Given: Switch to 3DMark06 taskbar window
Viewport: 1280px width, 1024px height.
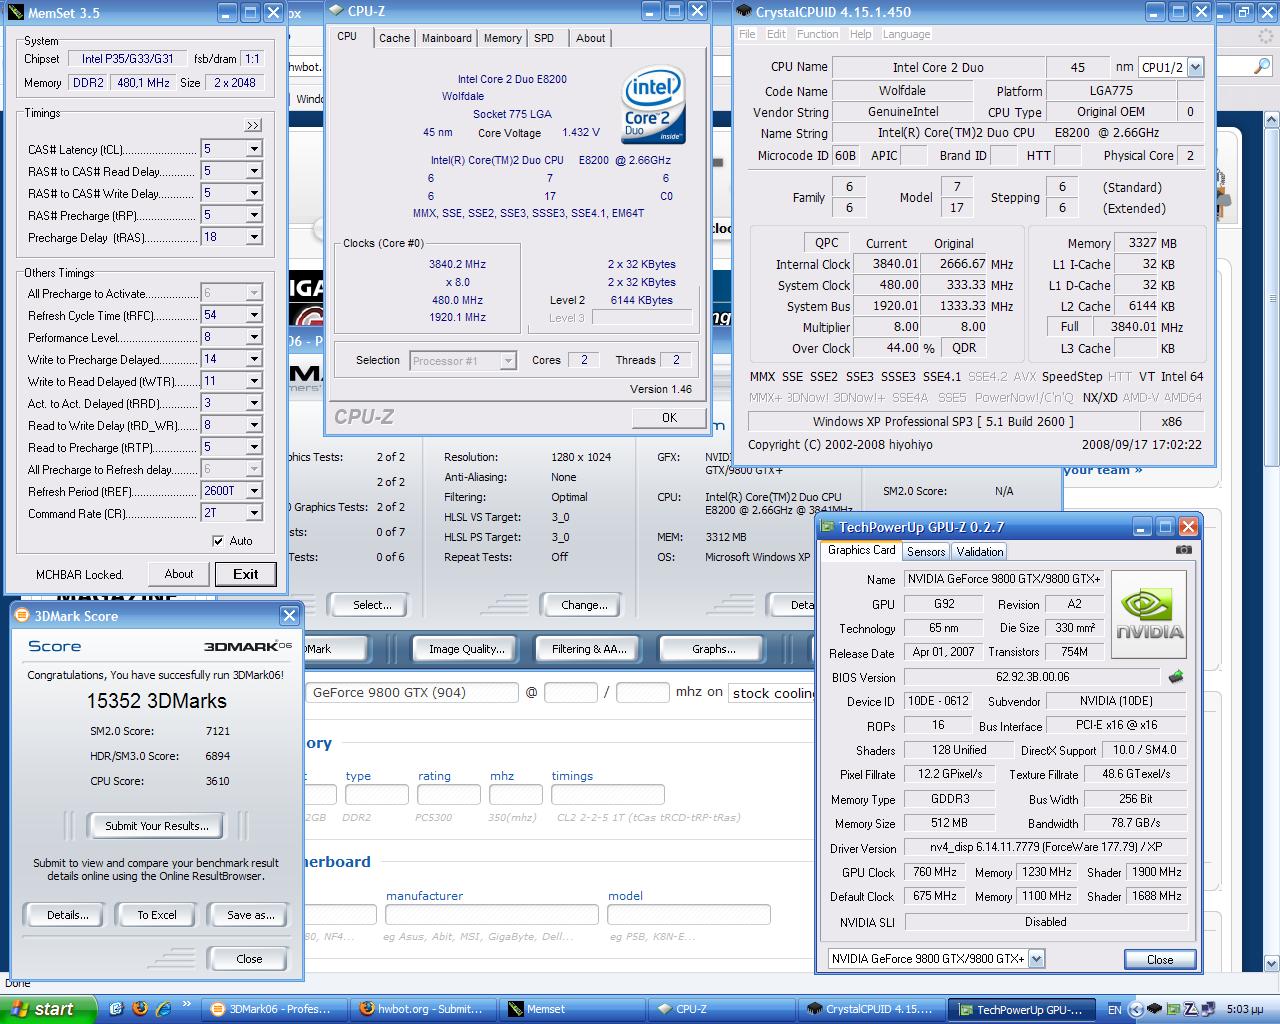Looking at the screenshot, I should pos(274,1009).
